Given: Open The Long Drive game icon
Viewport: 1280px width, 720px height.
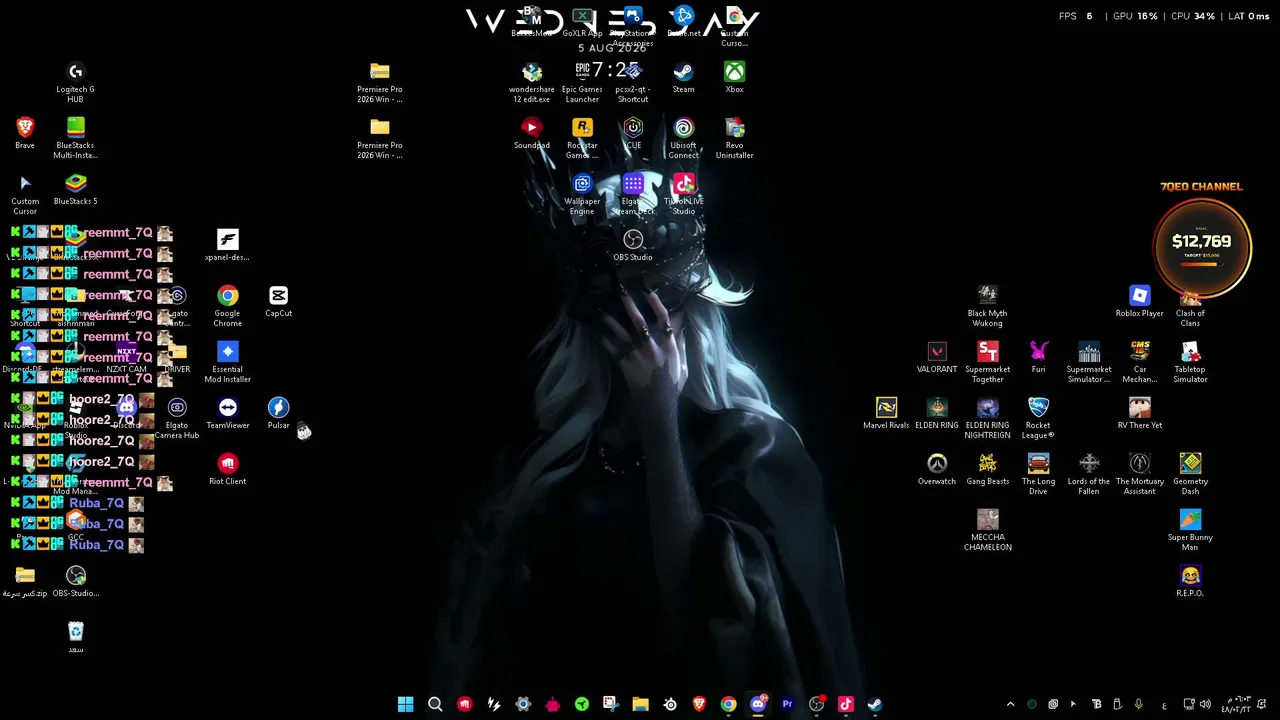Looking at the screenshot, I should click(x=1038, y=464).
